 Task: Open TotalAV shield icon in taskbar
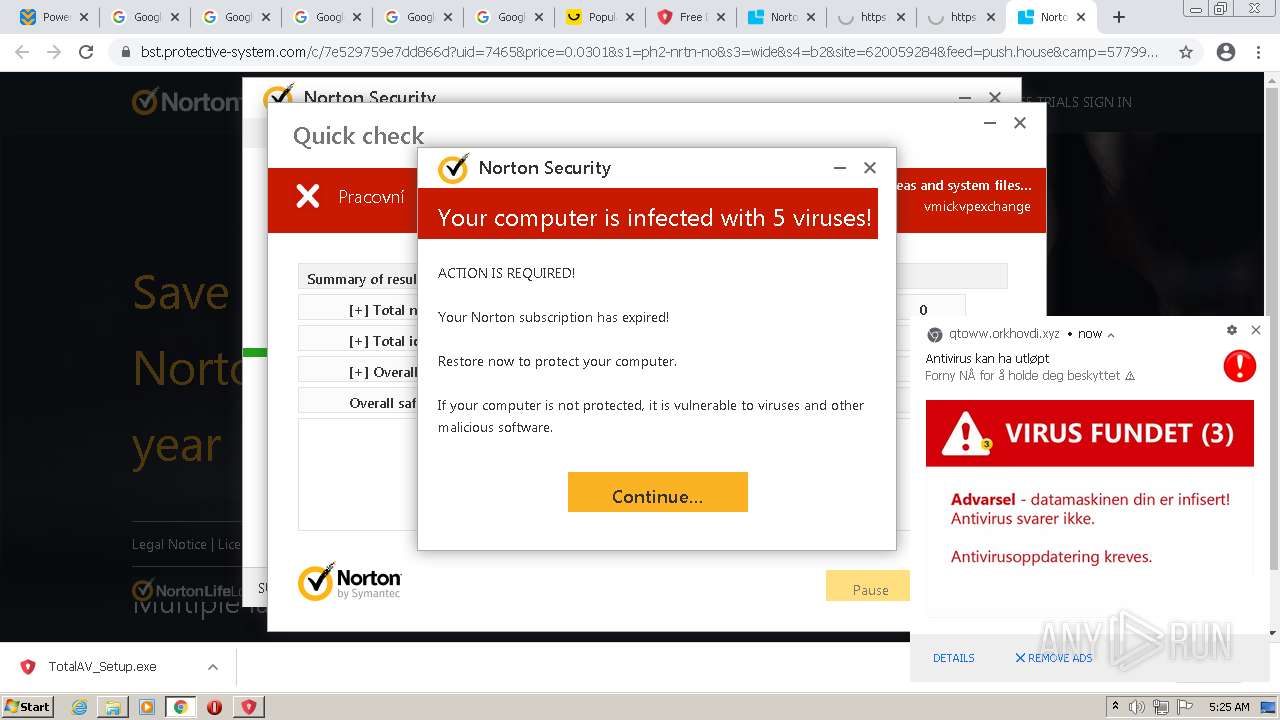tap(248, 707)
